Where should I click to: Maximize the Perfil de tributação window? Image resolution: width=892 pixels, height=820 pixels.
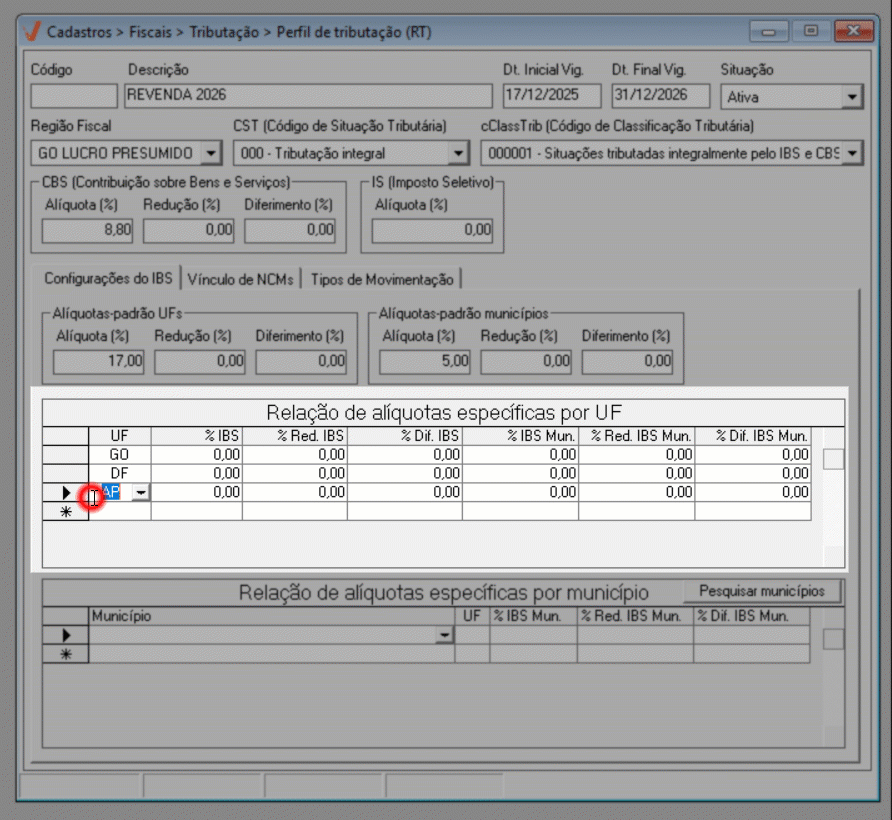(x=811, y=31)
